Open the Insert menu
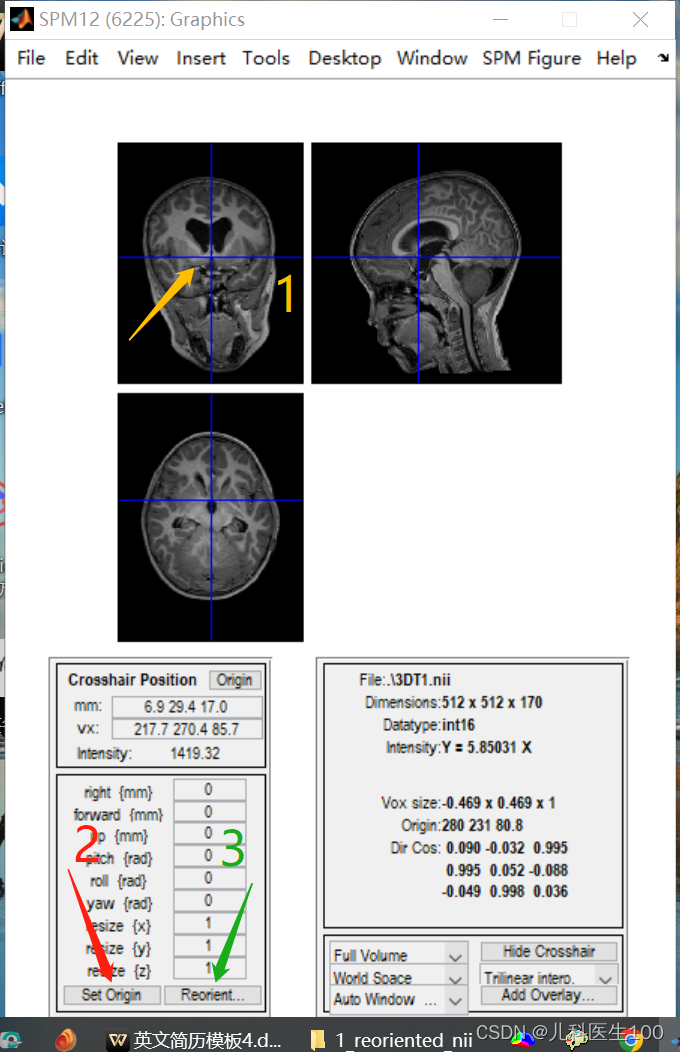 [201, 58]
